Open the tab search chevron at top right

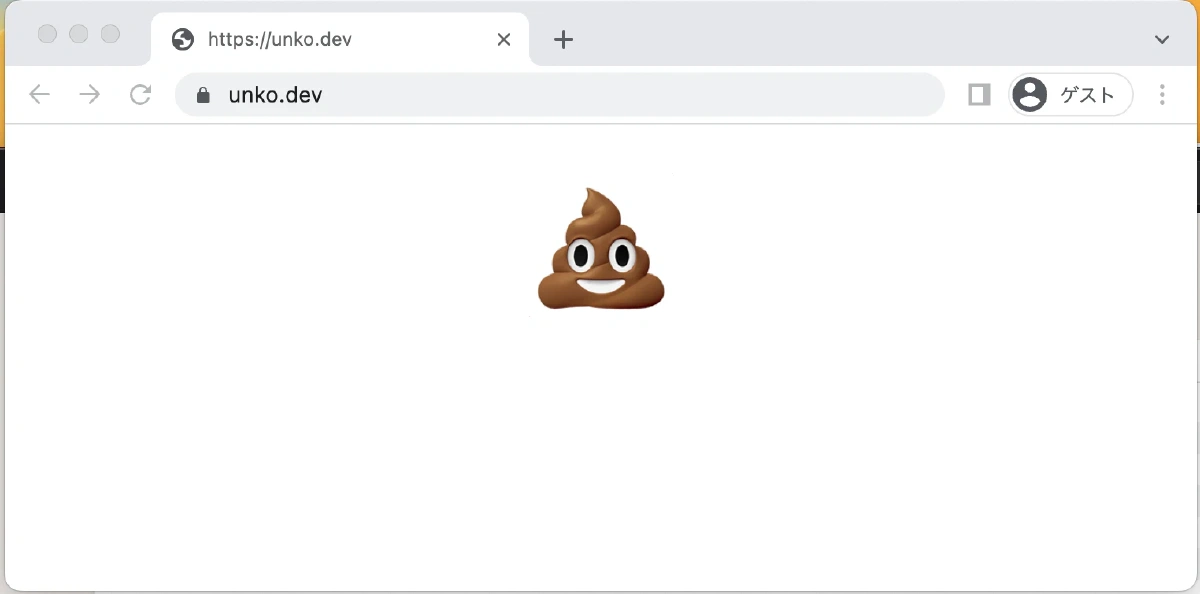[1161, 39]
